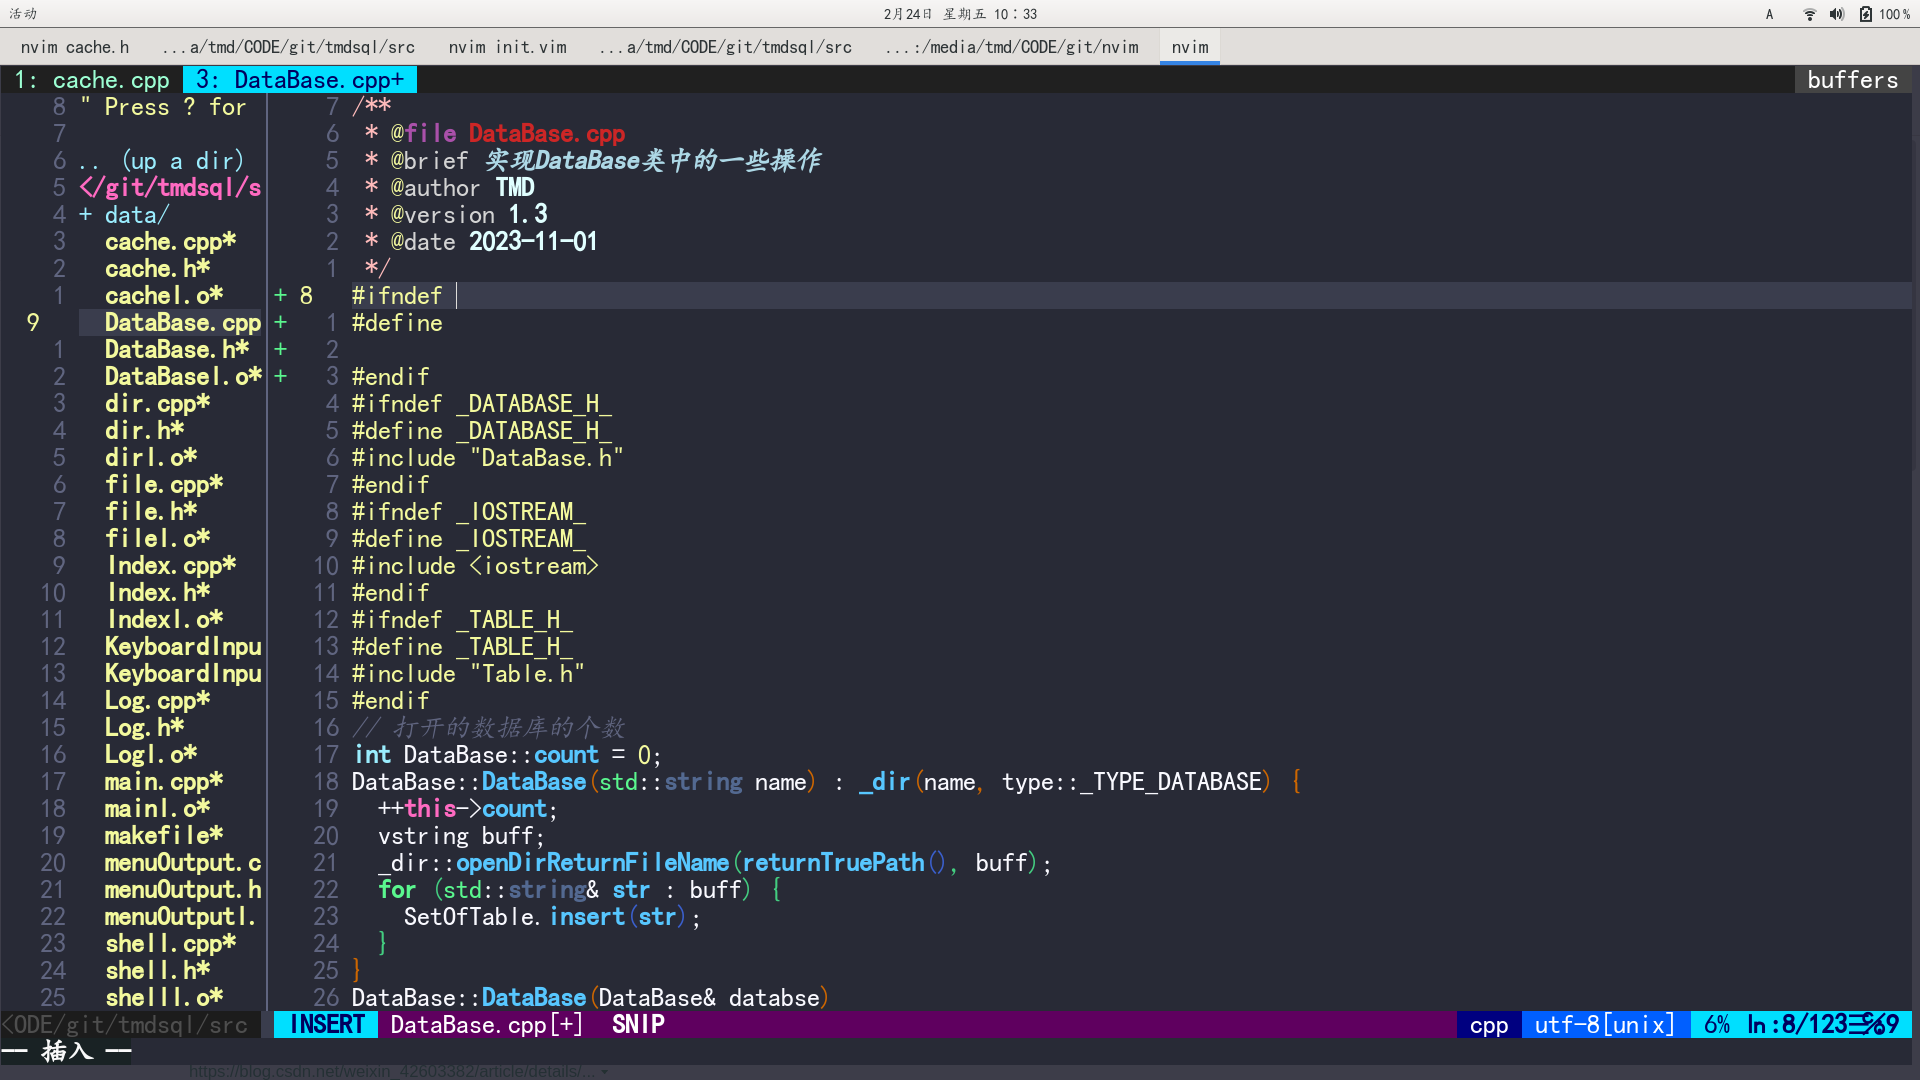The image size is (1920, 1080).
Task: Click the 6% scroll position indicator
Action: pyautogui.click(x=1718, y=1024)
